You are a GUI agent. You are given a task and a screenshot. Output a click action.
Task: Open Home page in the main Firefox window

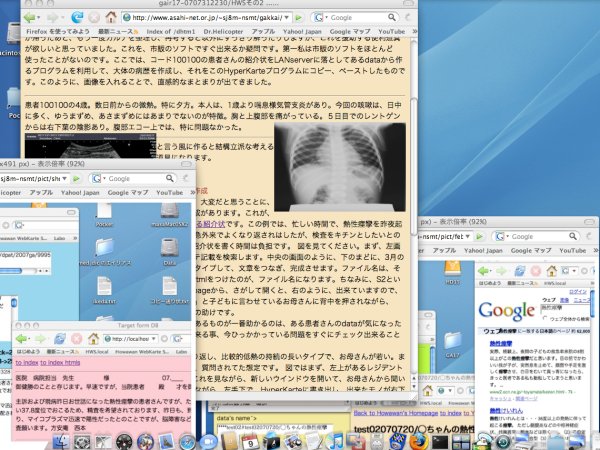pos(111,17)
